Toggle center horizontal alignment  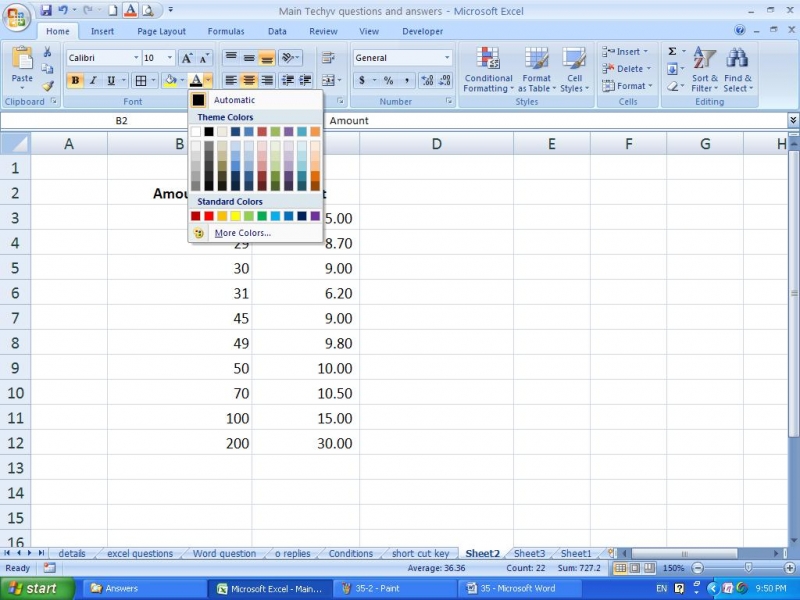tap(249, 81)
